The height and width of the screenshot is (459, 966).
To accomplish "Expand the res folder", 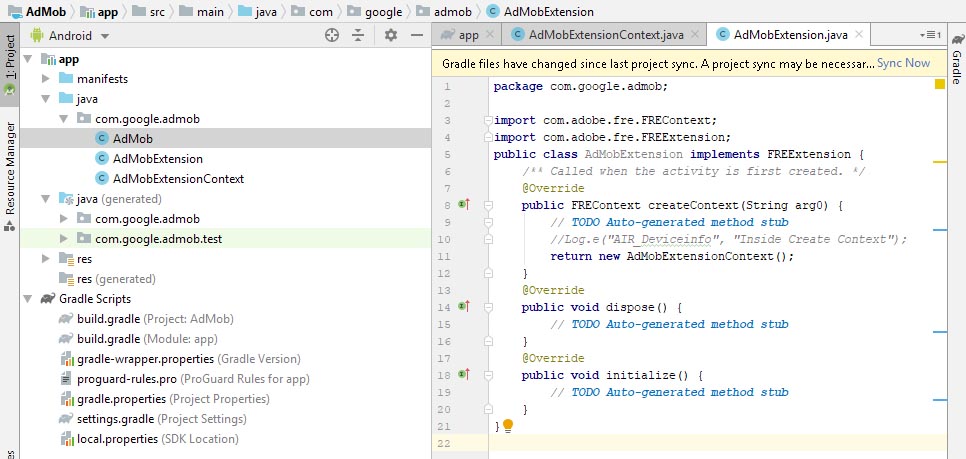I will click(46, 259).
